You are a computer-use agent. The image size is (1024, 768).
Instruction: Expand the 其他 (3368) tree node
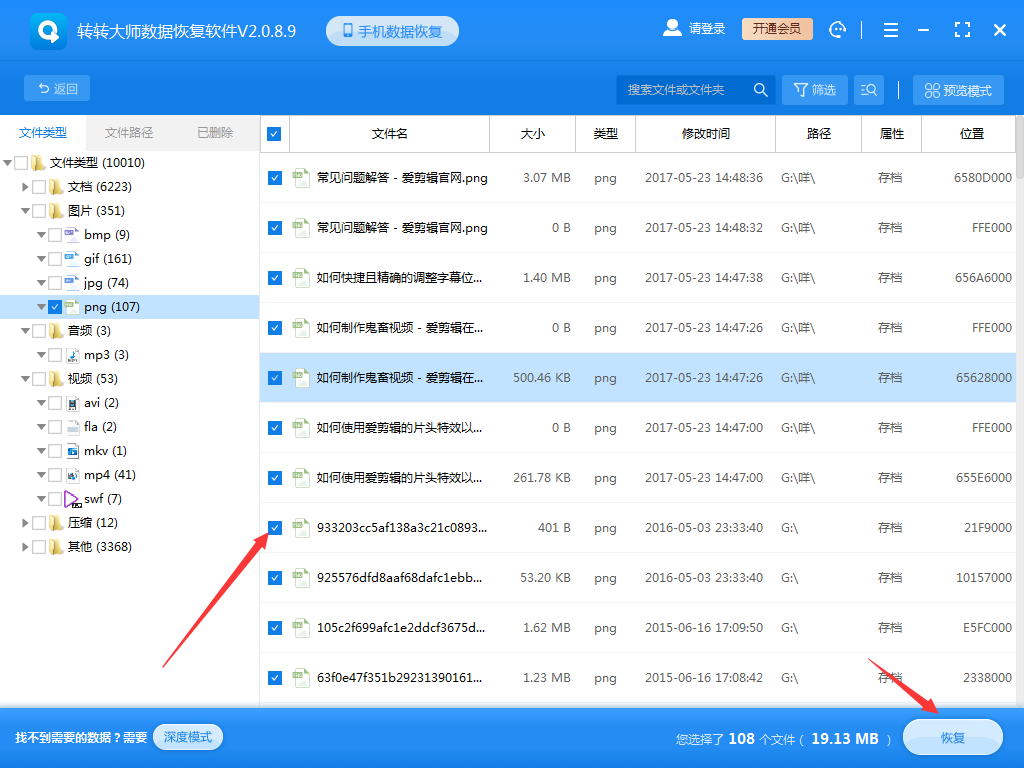click(x=25, y=547)
